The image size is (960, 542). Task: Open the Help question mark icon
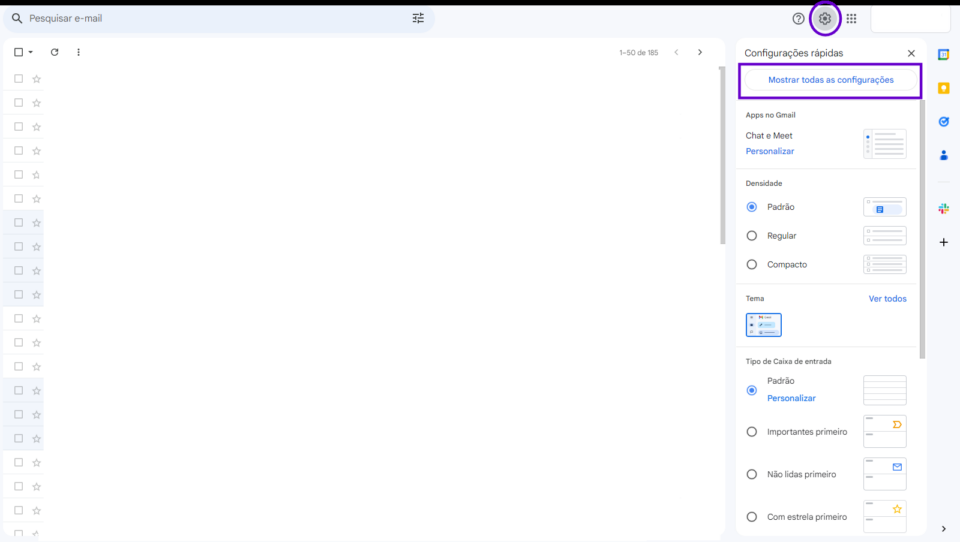[798, 18]
